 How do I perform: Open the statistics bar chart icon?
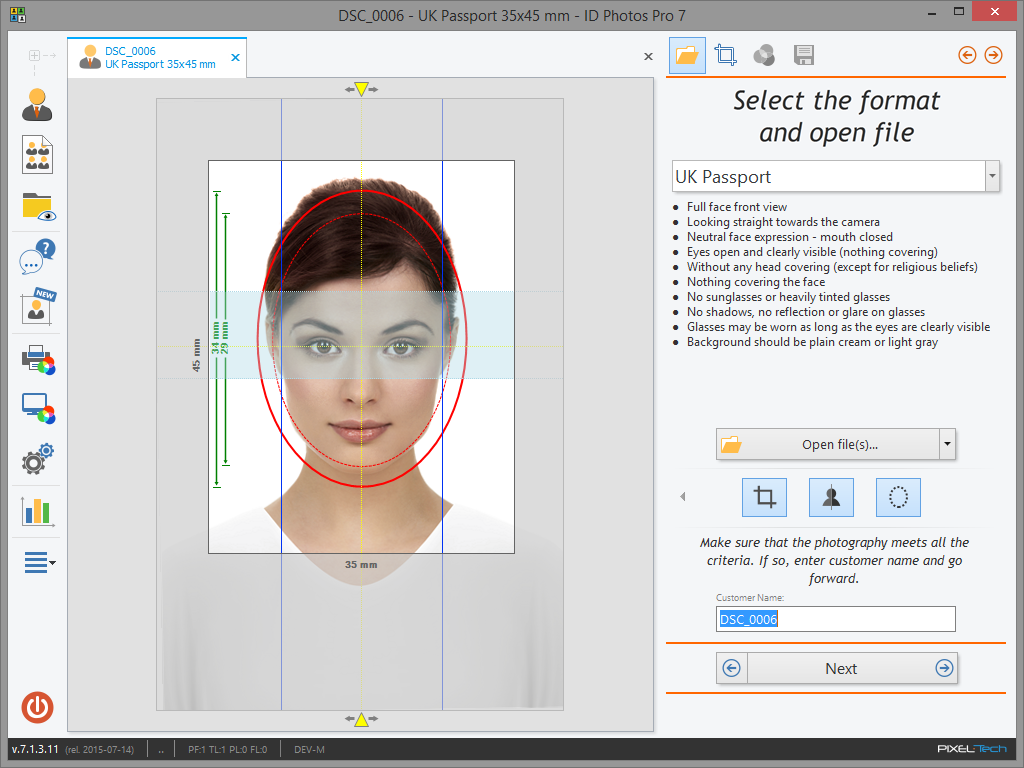pos(37,511)
